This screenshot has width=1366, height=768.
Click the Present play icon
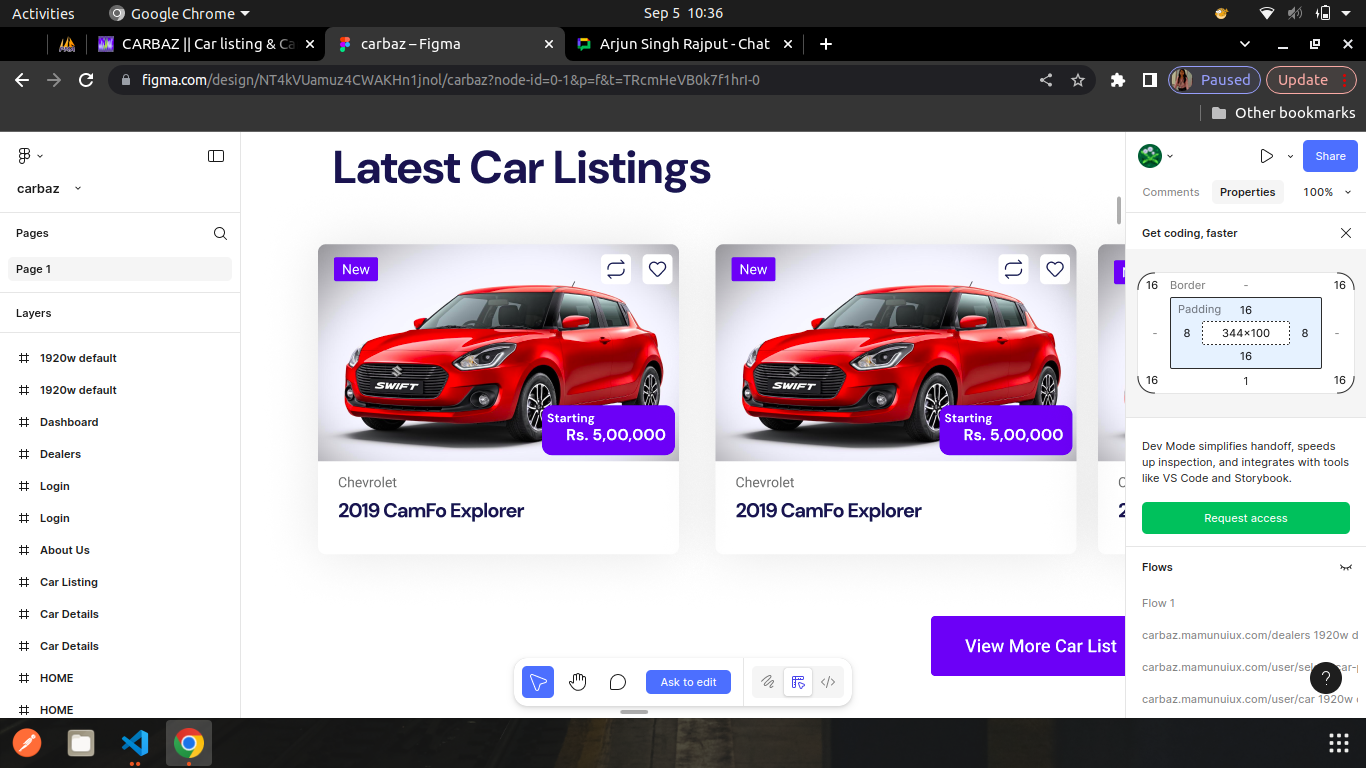pyautogui.click(x=1266, y=156)
